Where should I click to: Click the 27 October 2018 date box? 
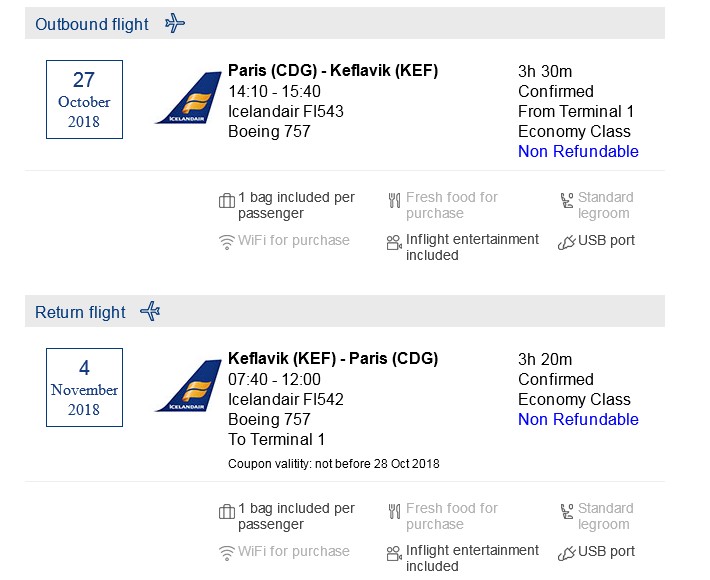pyautogui.click(x=84, y=99)
